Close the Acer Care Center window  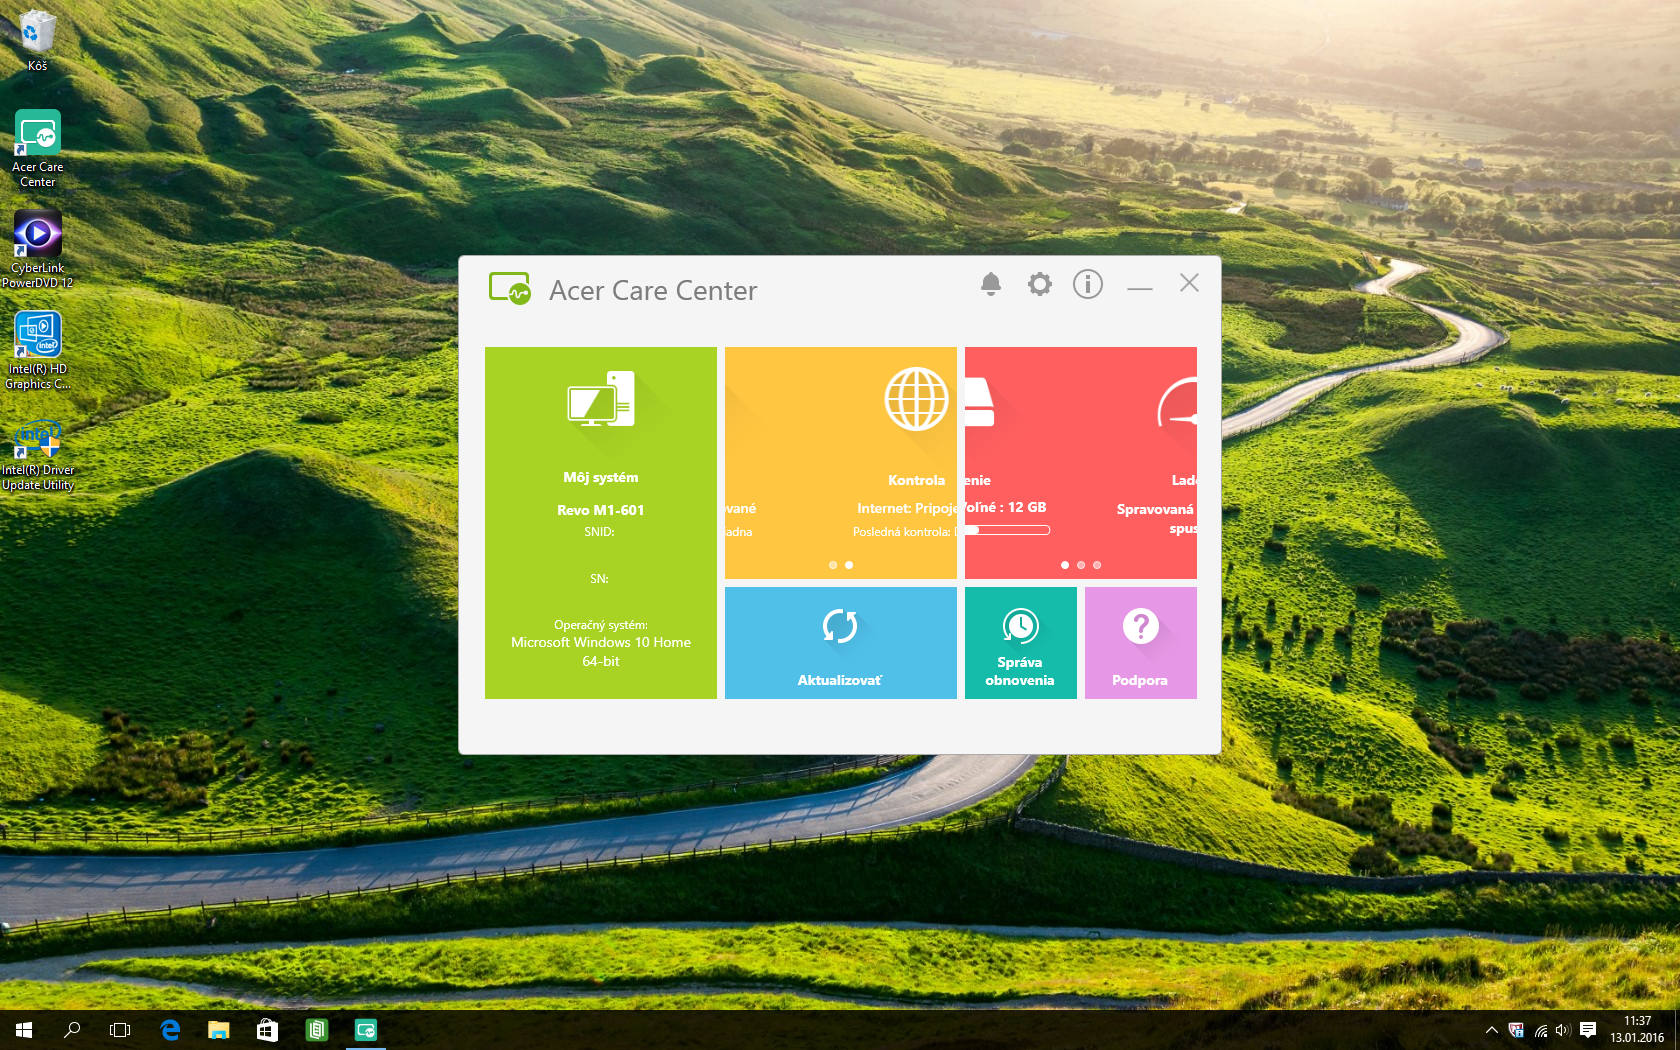click(x=1189, y=283)
